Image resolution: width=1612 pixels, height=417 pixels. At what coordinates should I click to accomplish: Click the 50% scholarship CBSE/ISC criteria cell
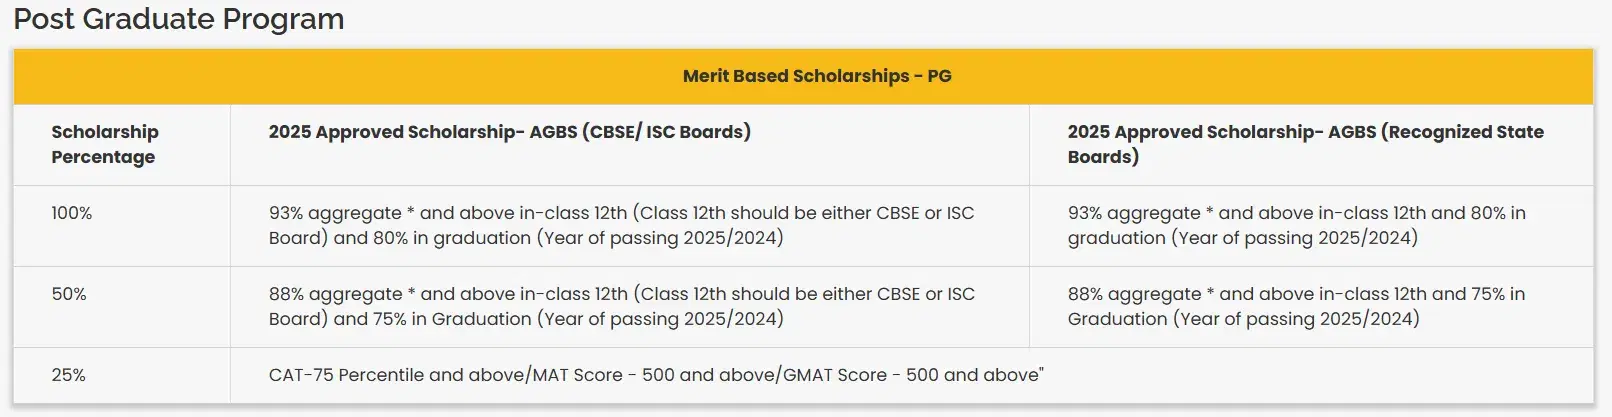621,306
